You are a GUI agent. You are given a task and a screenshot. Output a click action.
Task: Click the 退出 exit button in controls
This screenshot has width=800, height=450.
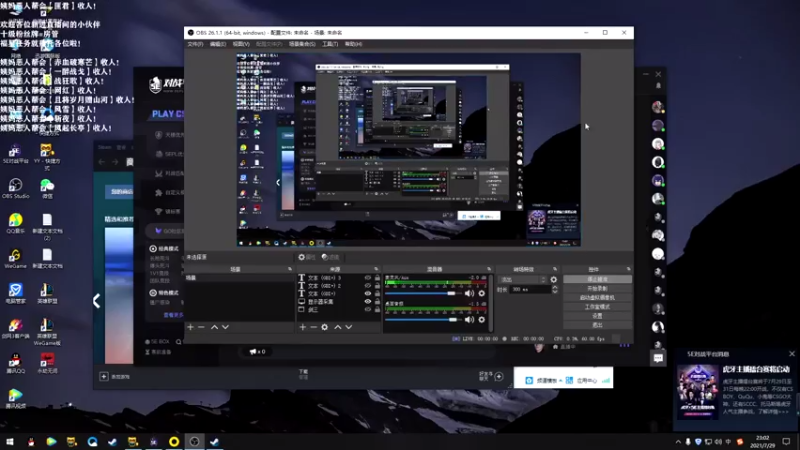pos(597,325)
